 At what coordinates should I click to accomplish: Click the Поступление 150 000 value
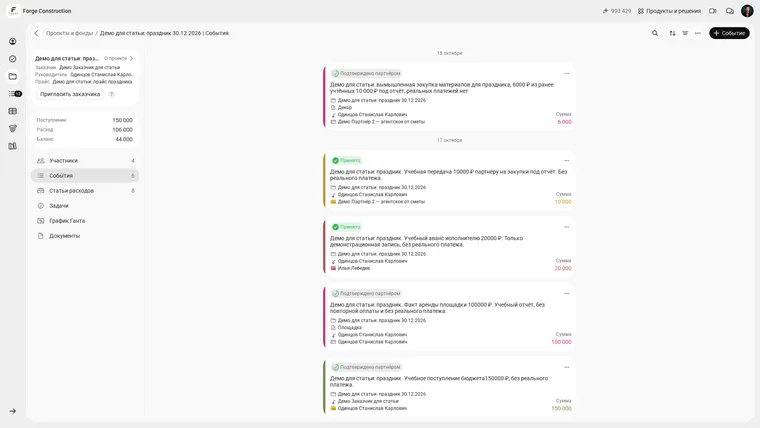122,120
